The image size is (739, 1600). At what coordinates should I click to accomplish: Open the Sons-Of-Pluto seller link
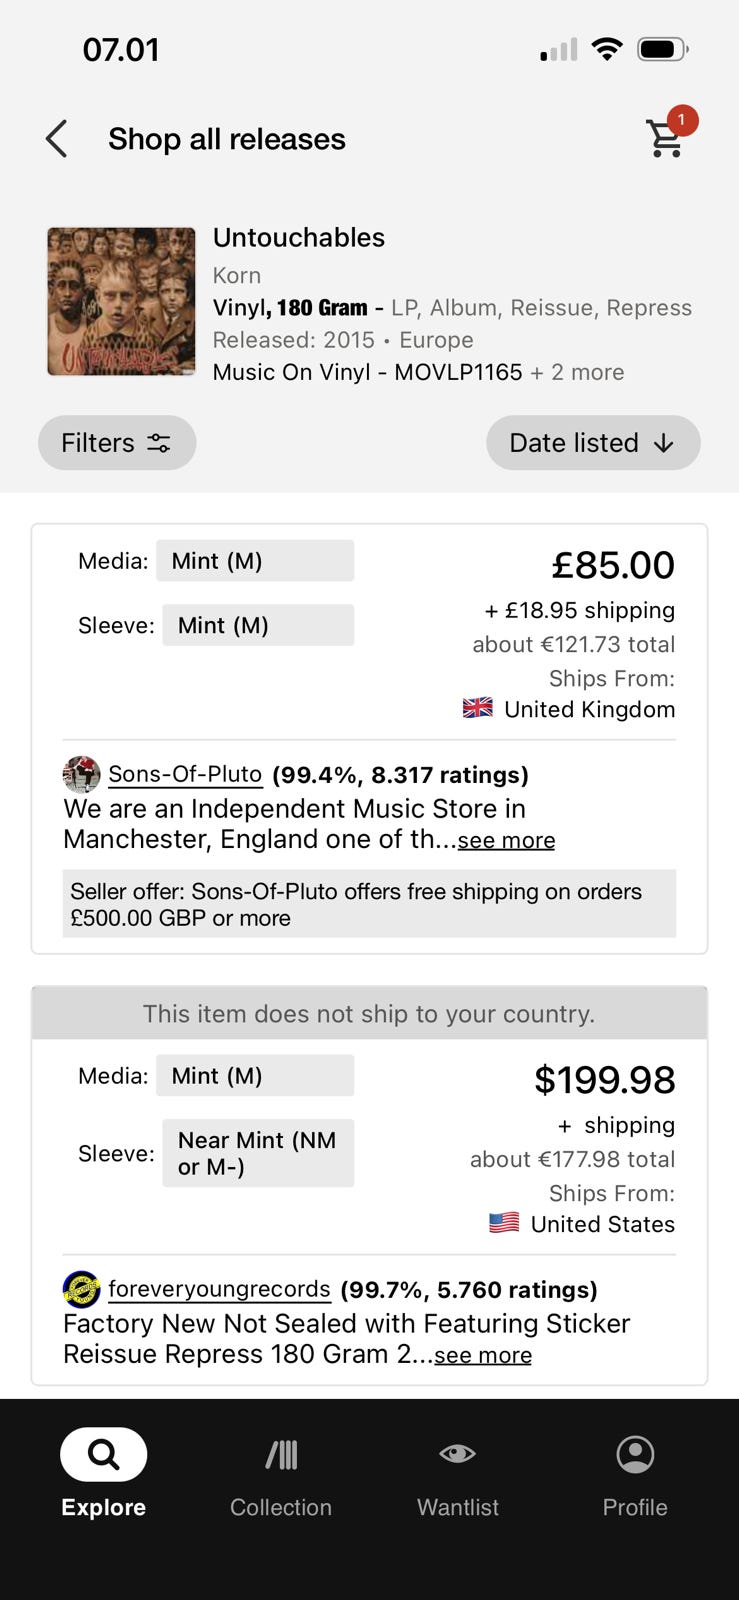(x=185, y=774)
